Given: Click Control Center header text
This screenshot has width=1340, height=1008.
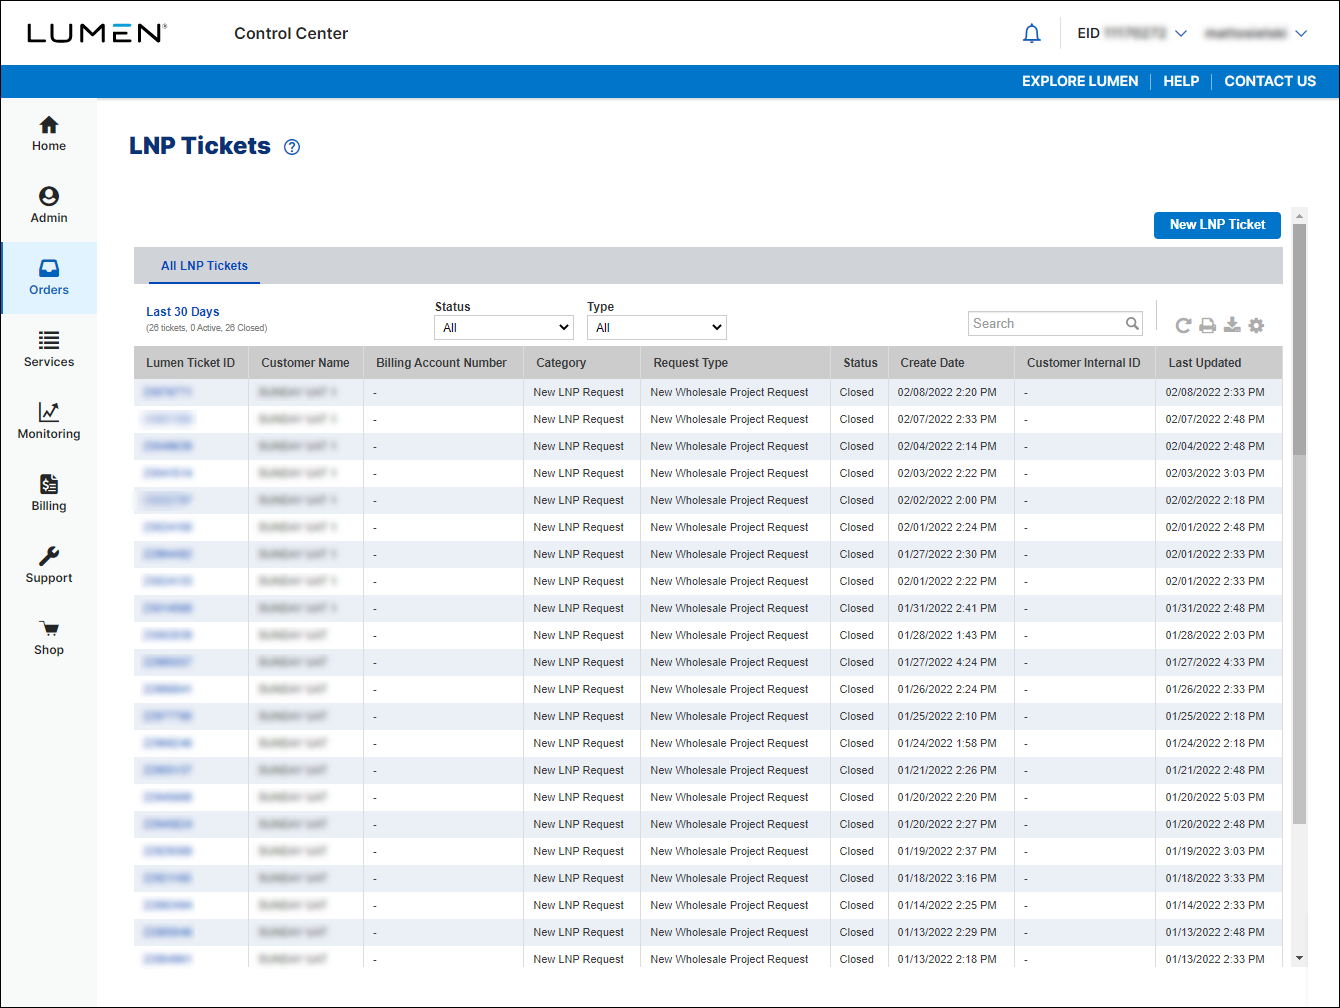Looking at the screenshot, I should [x=291, y=33].
